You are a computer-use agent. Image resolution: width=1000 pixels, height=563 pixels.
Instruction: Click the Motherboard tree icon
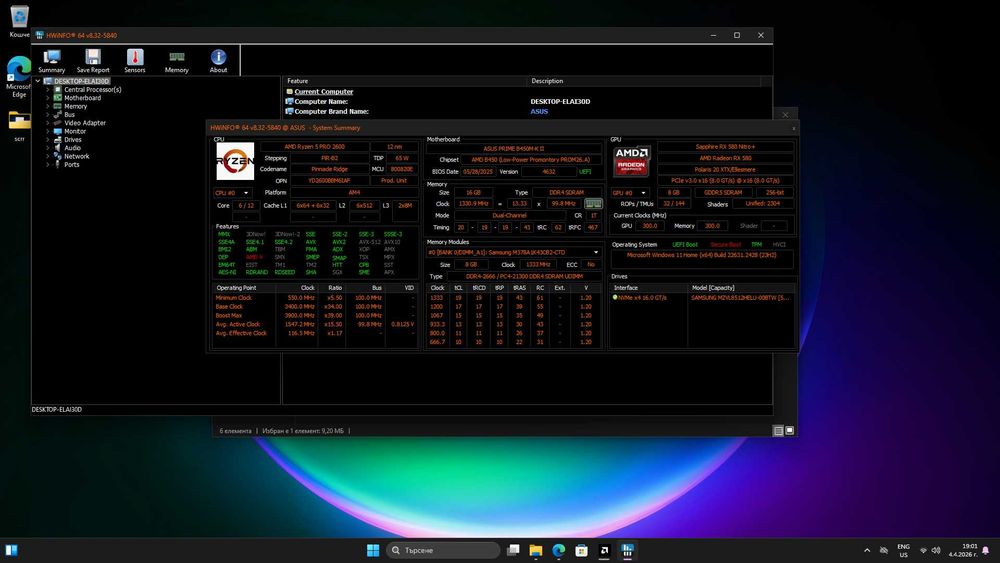click(57, 98)
